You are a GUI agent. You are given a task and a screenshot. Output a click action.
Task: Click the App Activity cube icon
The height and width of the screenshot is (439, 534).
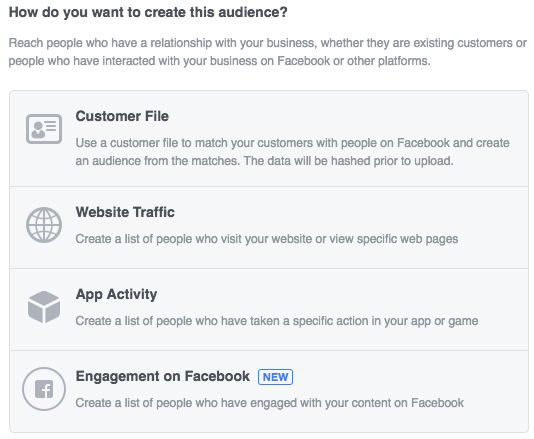pyautogui.click(x=44, y=307)
